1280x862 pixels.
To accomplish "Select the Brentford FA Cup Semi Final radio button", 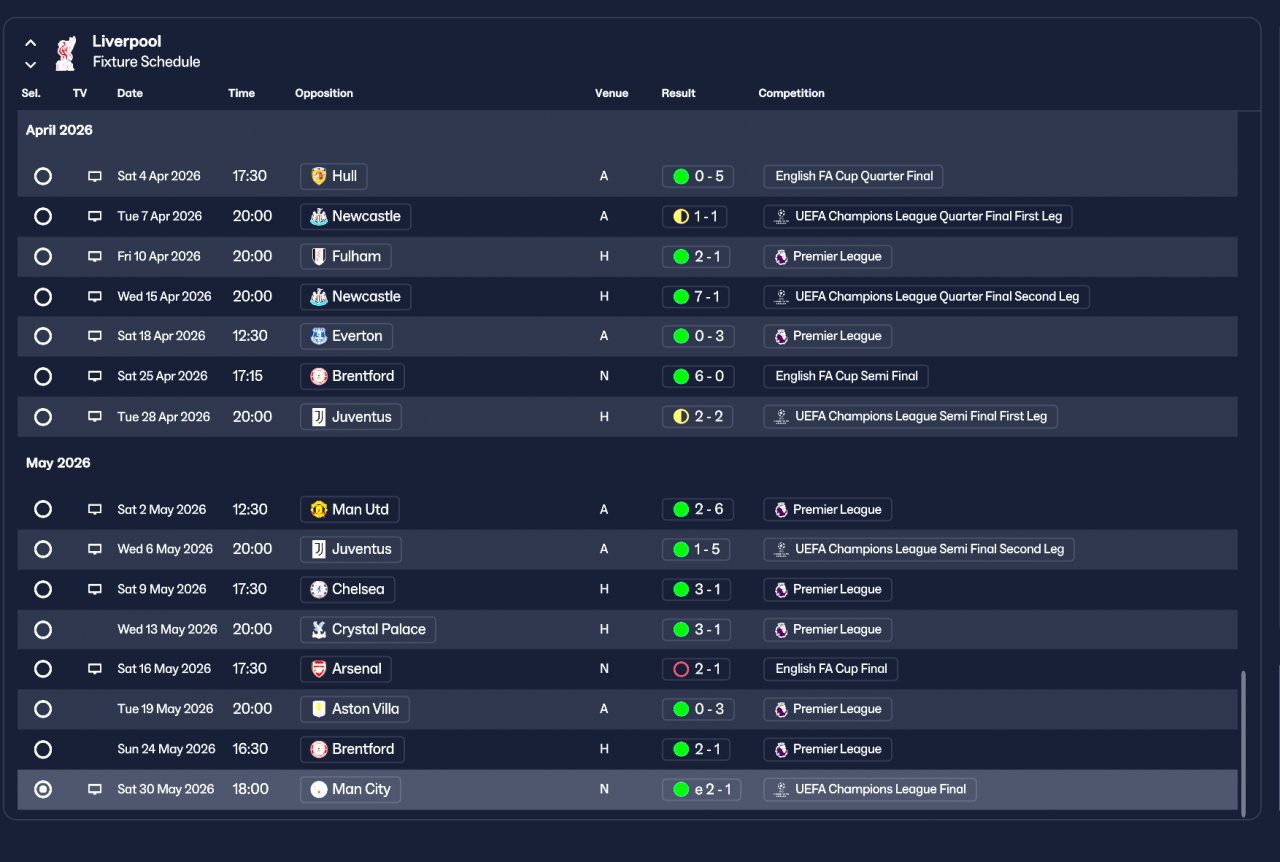I will [43, 376].
